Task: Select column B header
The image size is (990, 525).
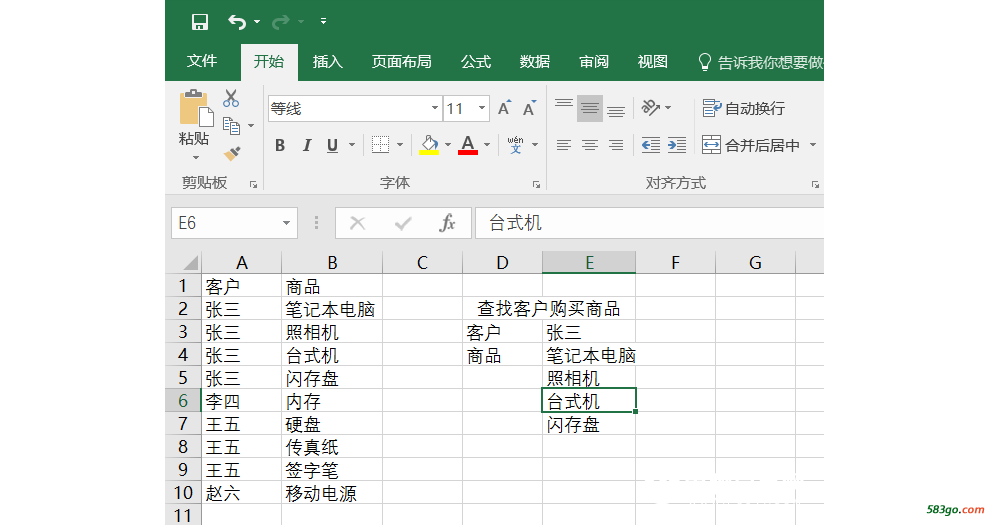Action: pos(332,262)
